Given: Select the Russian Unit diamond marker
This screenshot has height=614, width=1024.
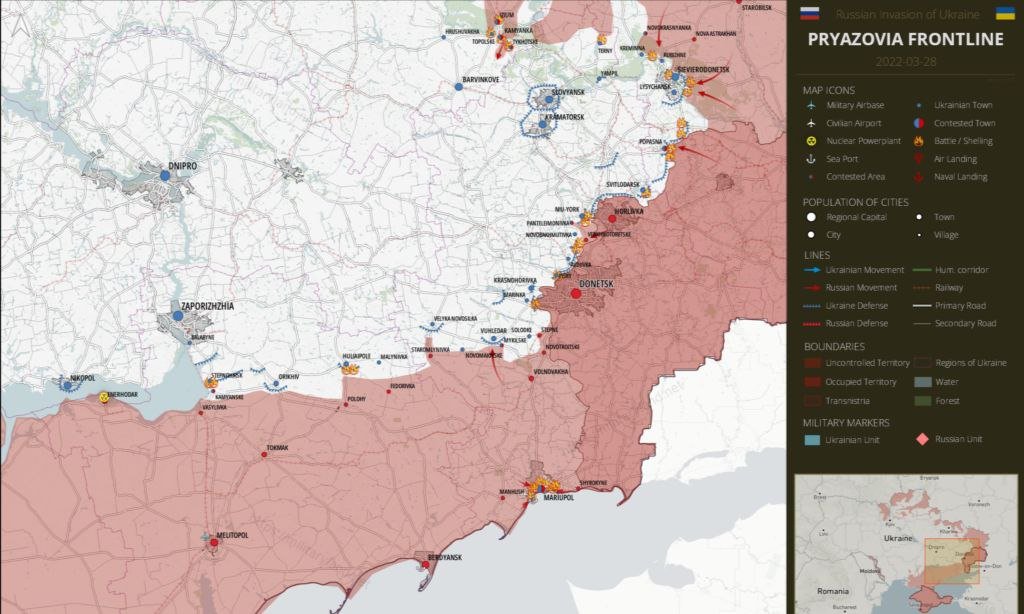Looking at the screenshot, I should 921,439.
